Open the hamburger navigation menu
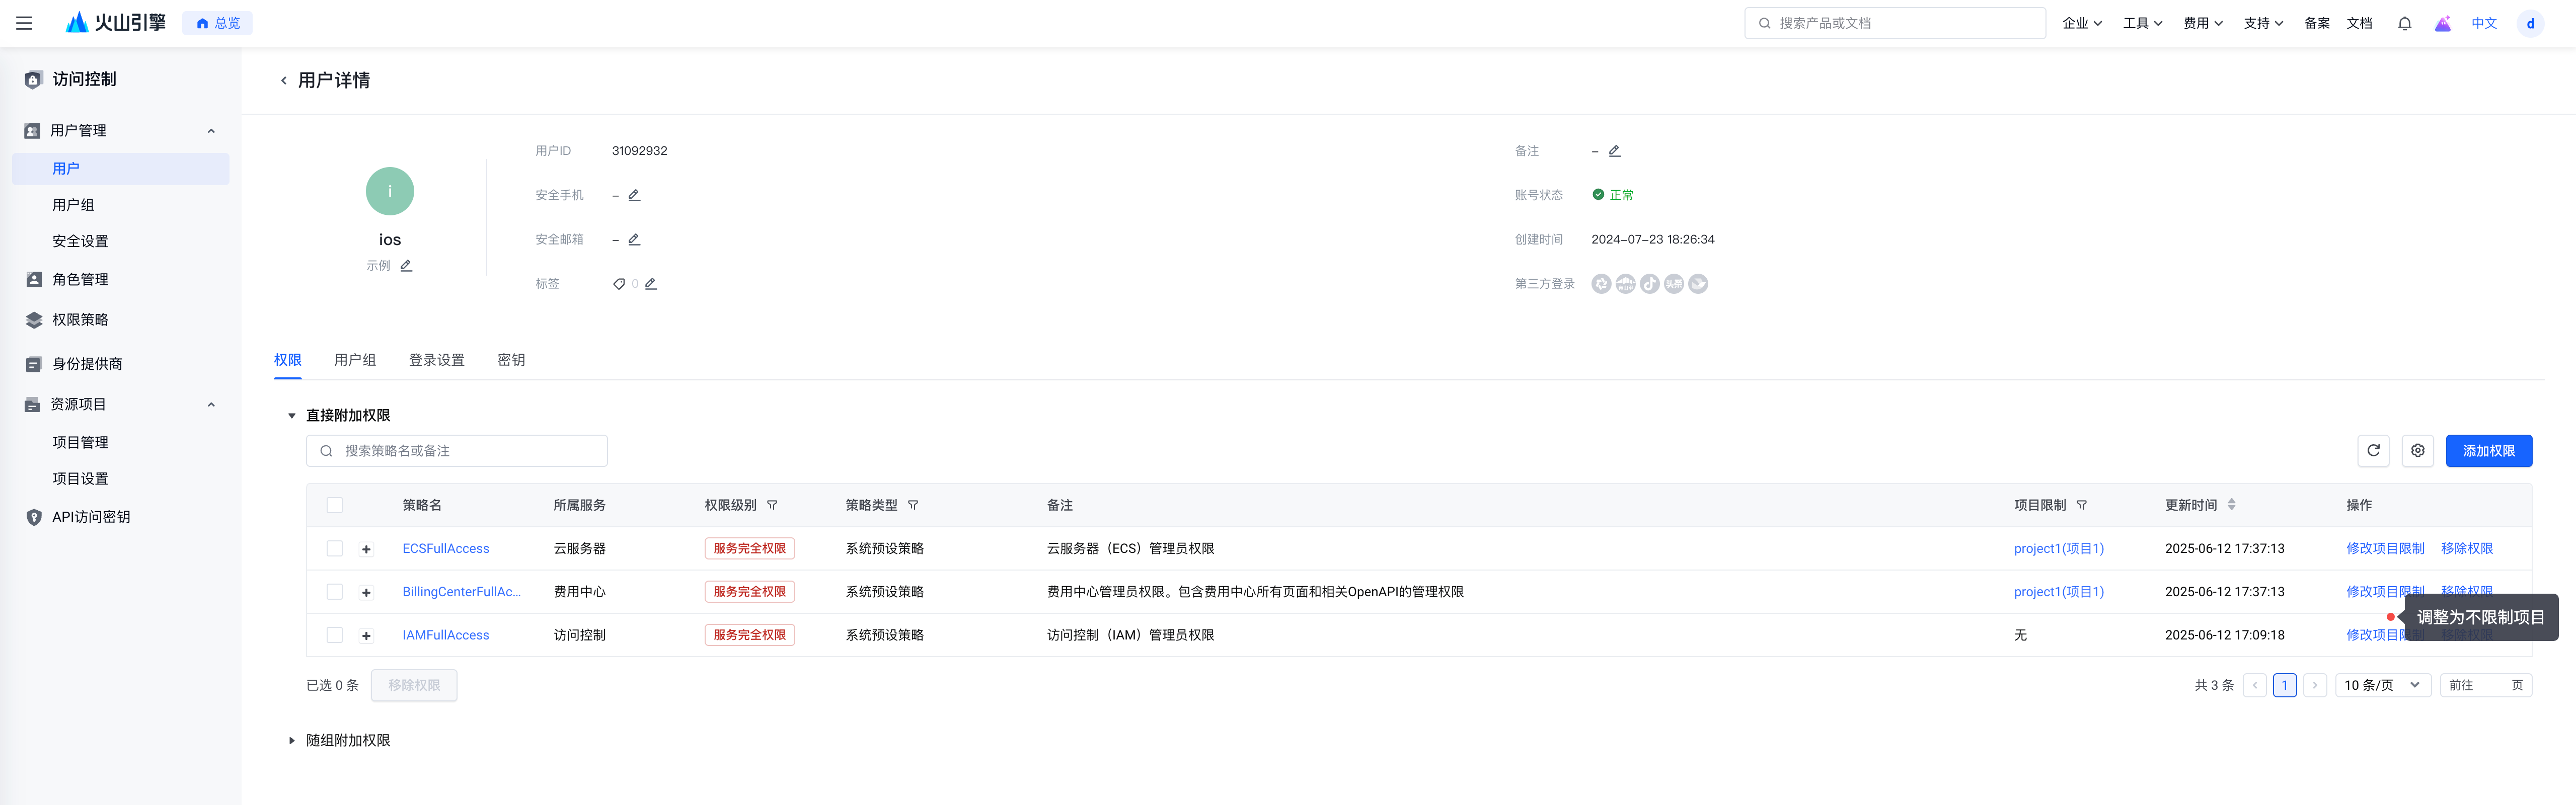 point(24,23)
